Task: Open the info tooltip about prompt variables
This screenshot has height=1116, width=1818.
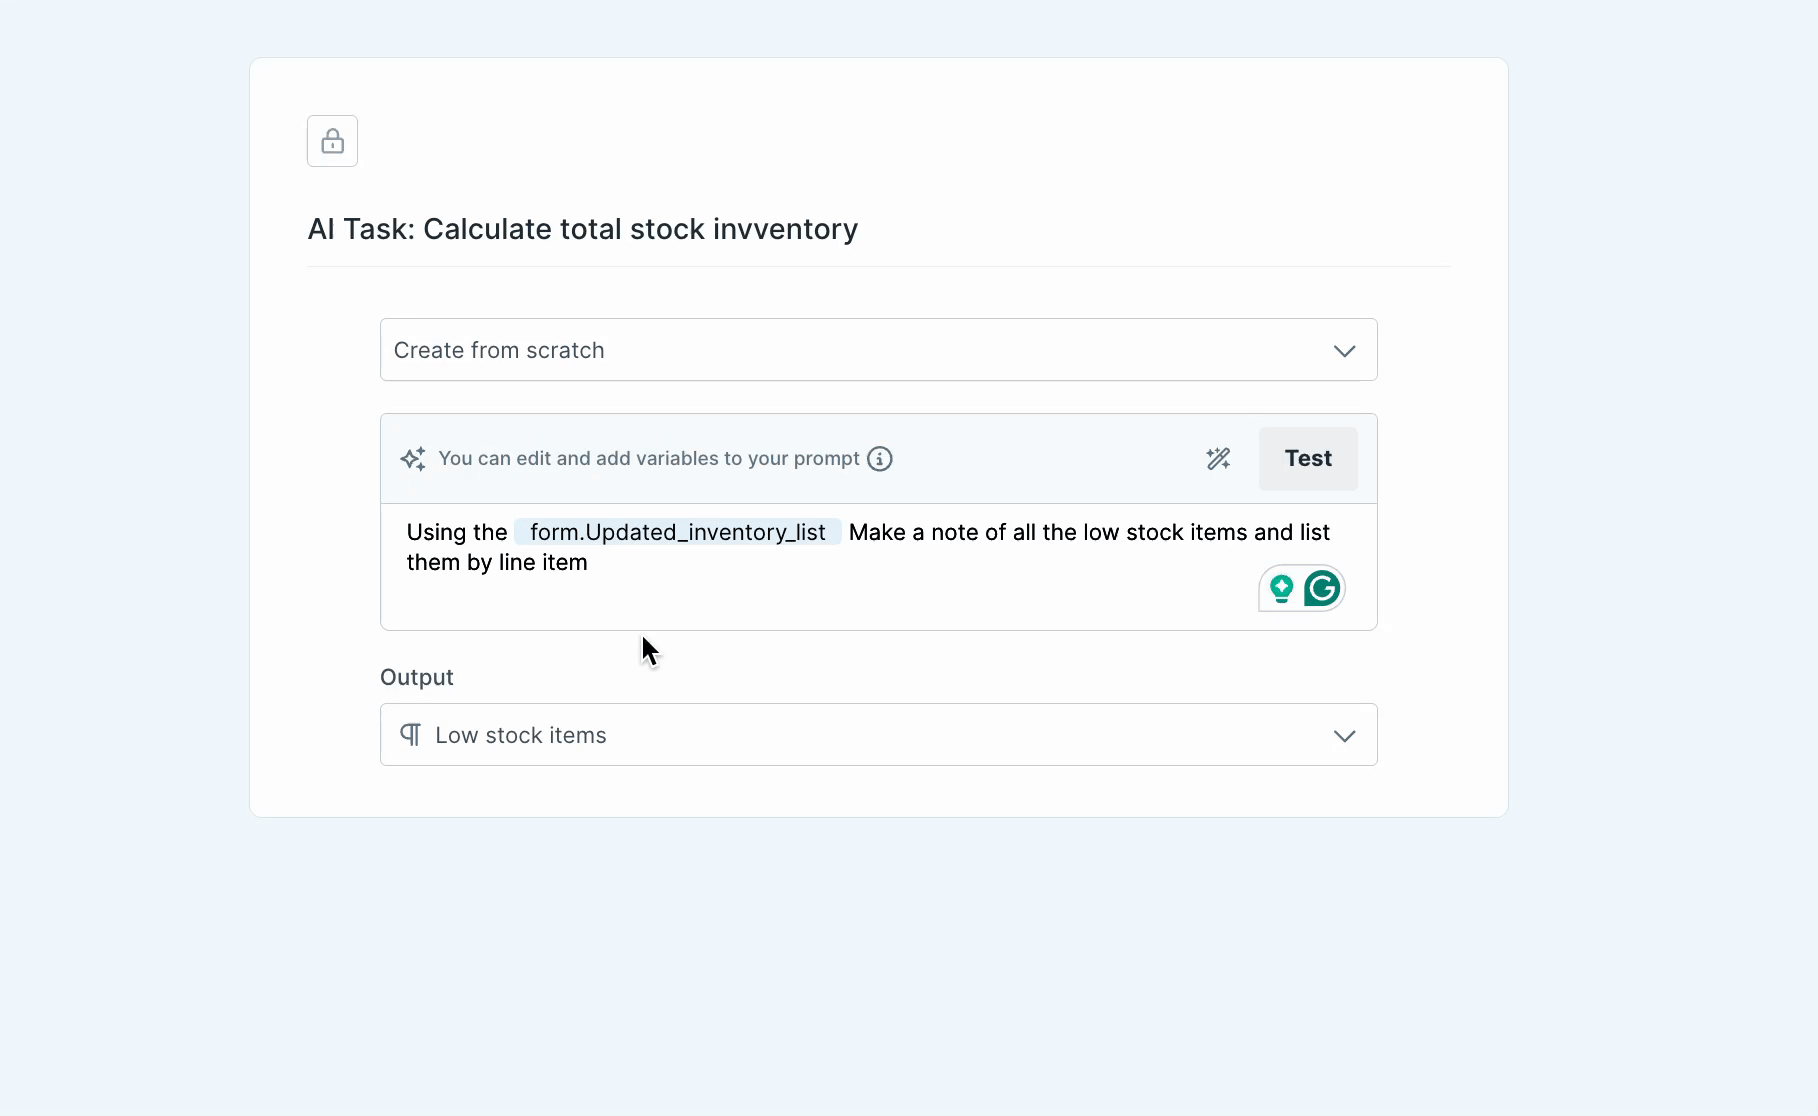Action: (x=879, y=458)
